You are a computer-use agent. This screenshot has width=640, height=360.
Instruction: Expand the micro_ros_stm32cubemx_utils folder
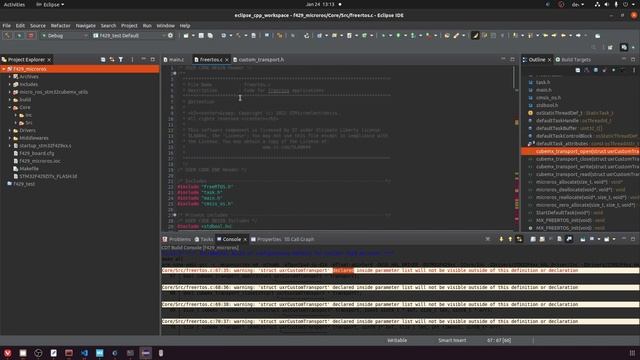point(10,92)
